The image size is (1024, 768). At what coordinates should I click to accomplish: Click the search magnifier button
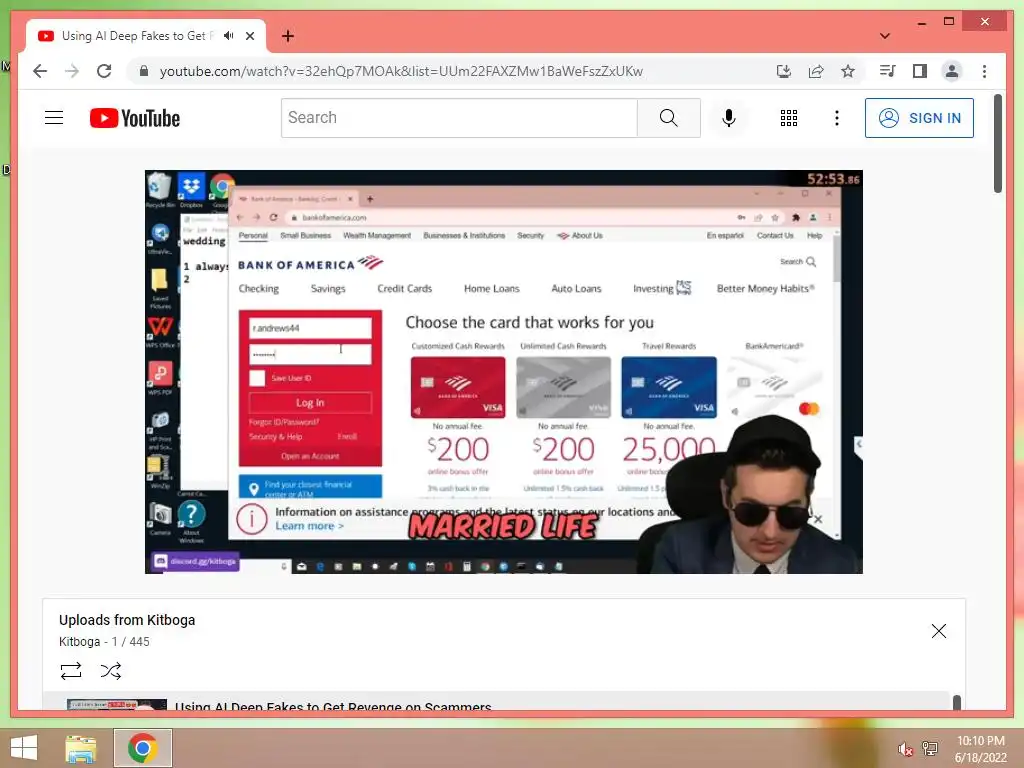[x=669, y=118]
